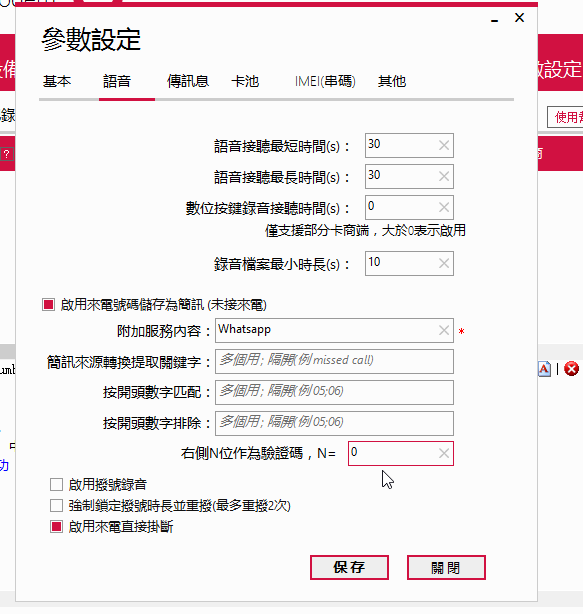Switch to the 卡池 tab
The height and width of the screenshot is (614, 583).
245,81
